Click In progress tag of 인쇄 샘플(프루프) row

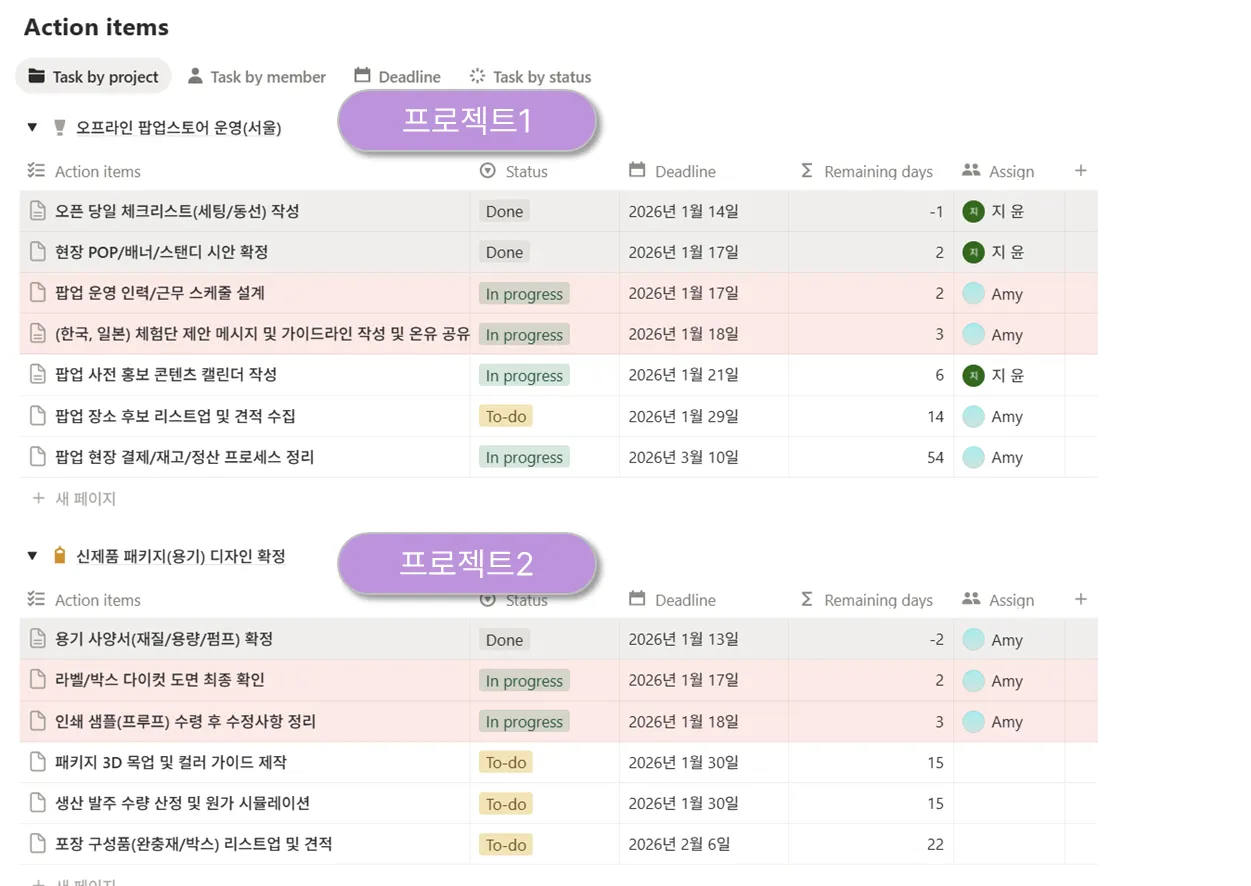[524, 722]
